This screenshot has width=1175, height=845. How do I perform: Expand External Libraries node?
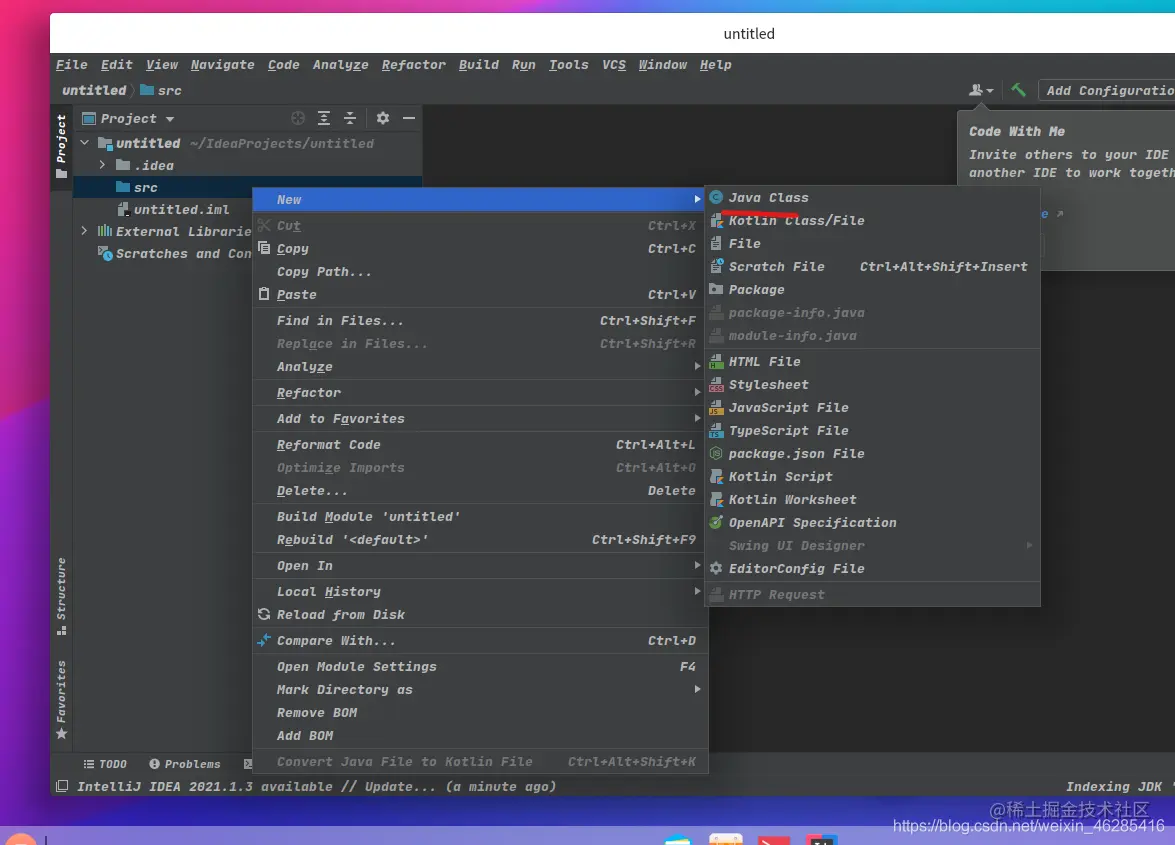pyautogui.click(x=85, y=231)
